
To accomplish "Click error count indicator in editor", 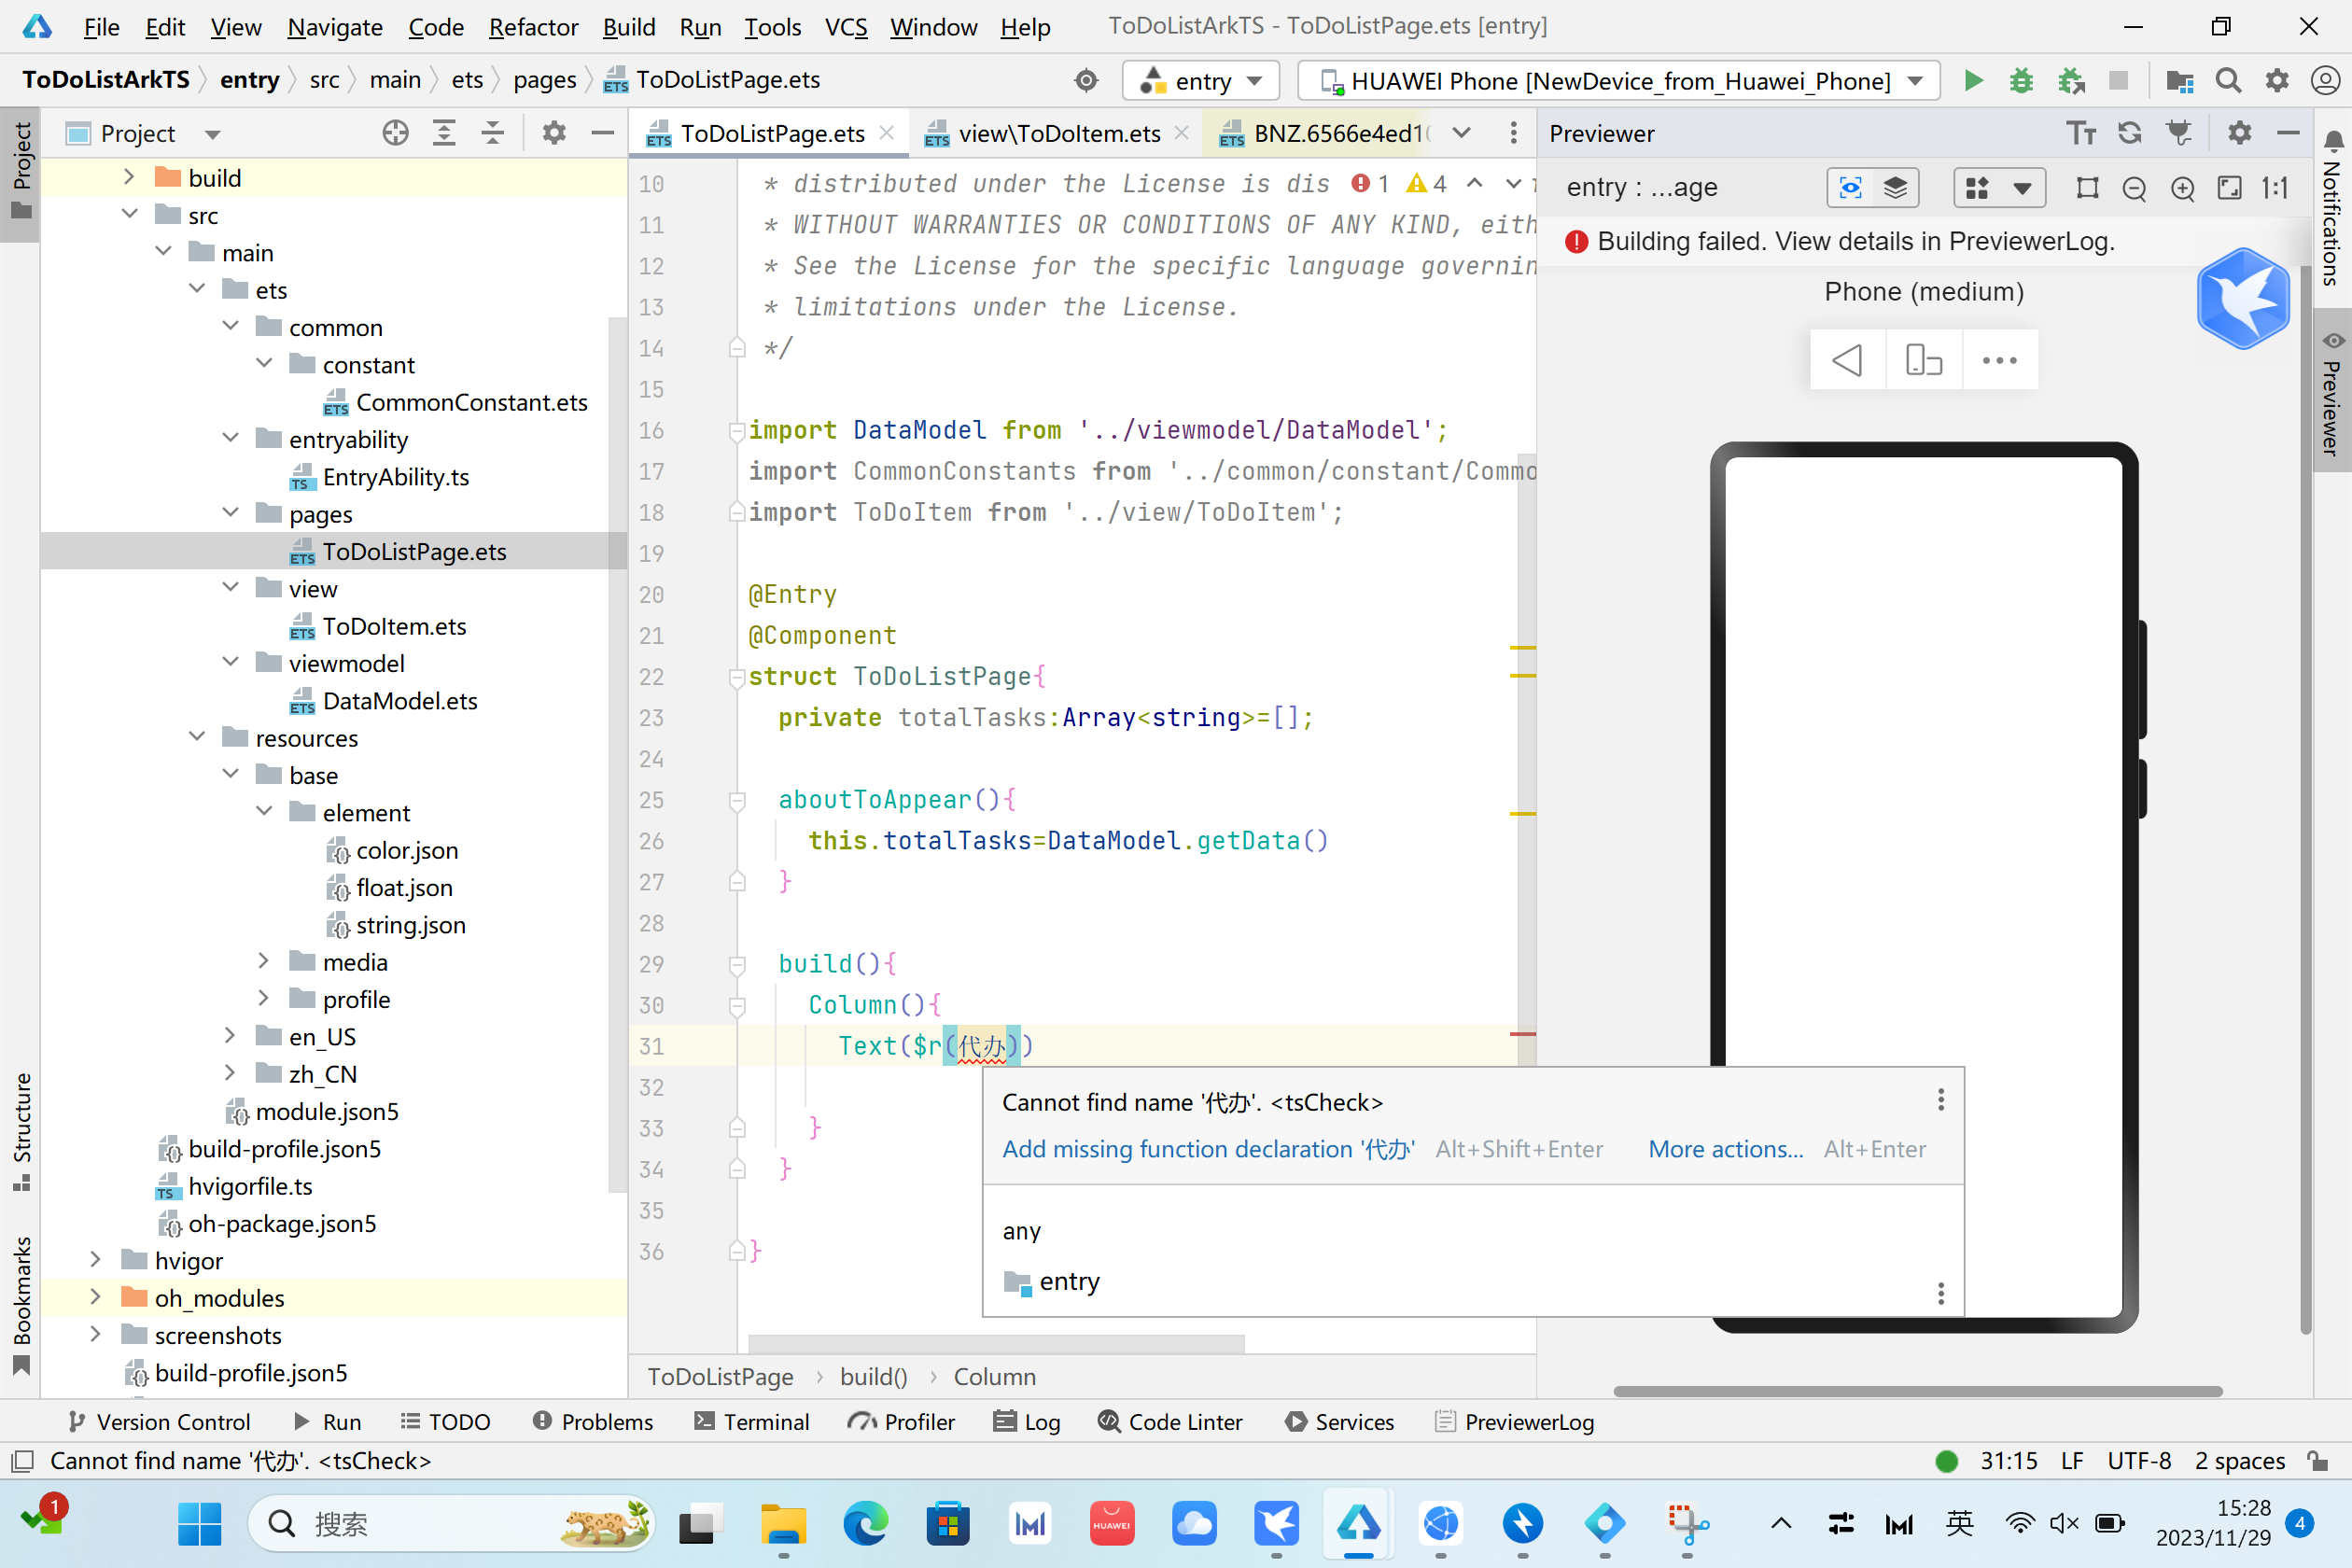I will (x=1371, y=183).
